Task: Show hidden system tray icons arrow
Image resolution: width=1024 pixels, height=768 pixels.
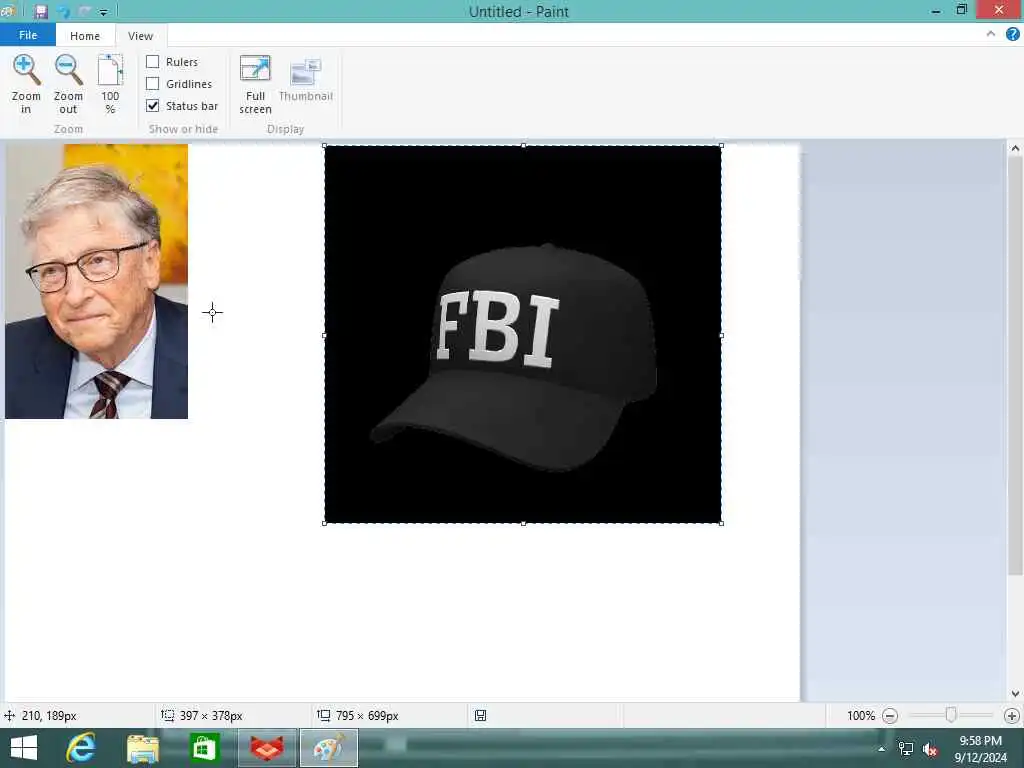Action: click(882, 749)
